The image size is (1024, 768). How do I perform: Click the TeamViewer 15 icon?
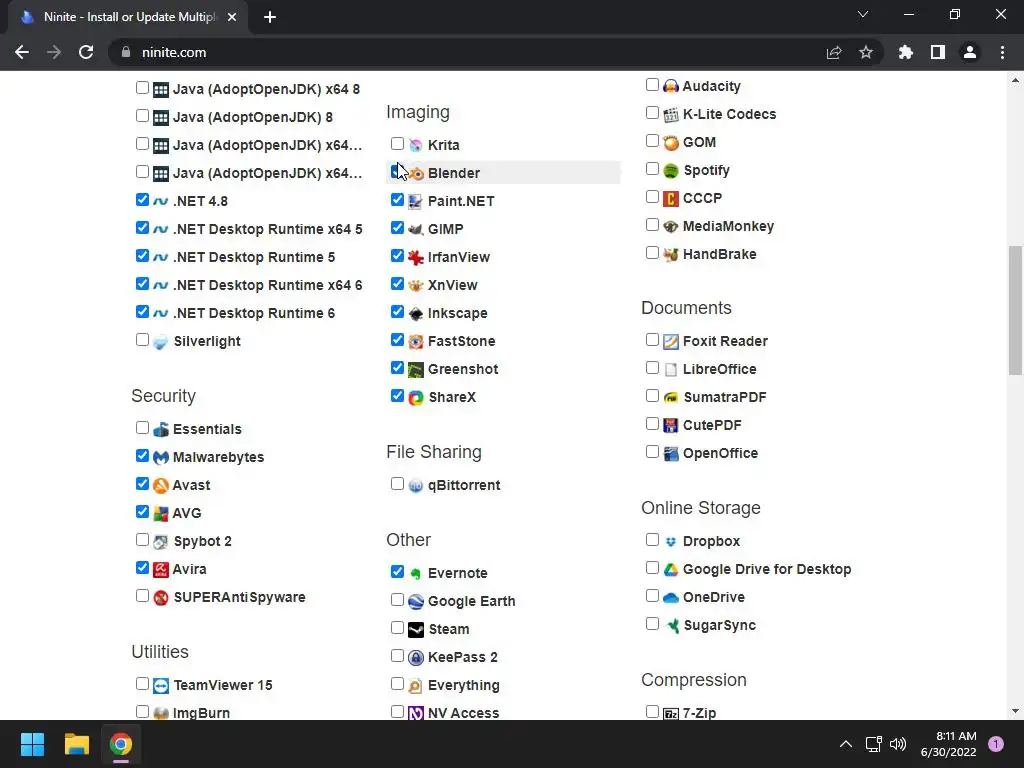tap(161, 686)
